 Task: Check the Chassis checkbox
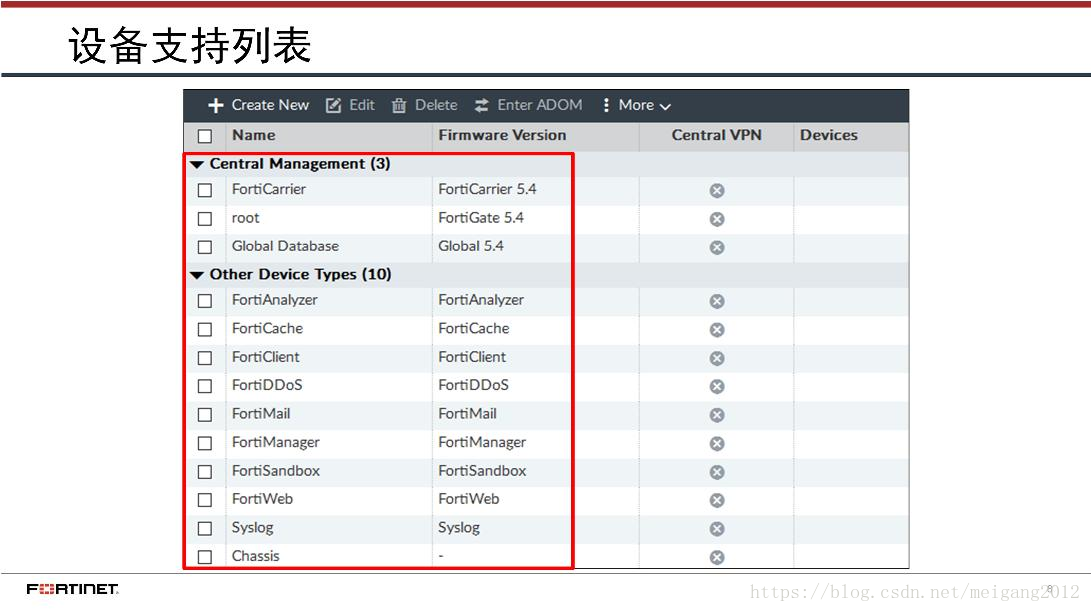(205, 557)
